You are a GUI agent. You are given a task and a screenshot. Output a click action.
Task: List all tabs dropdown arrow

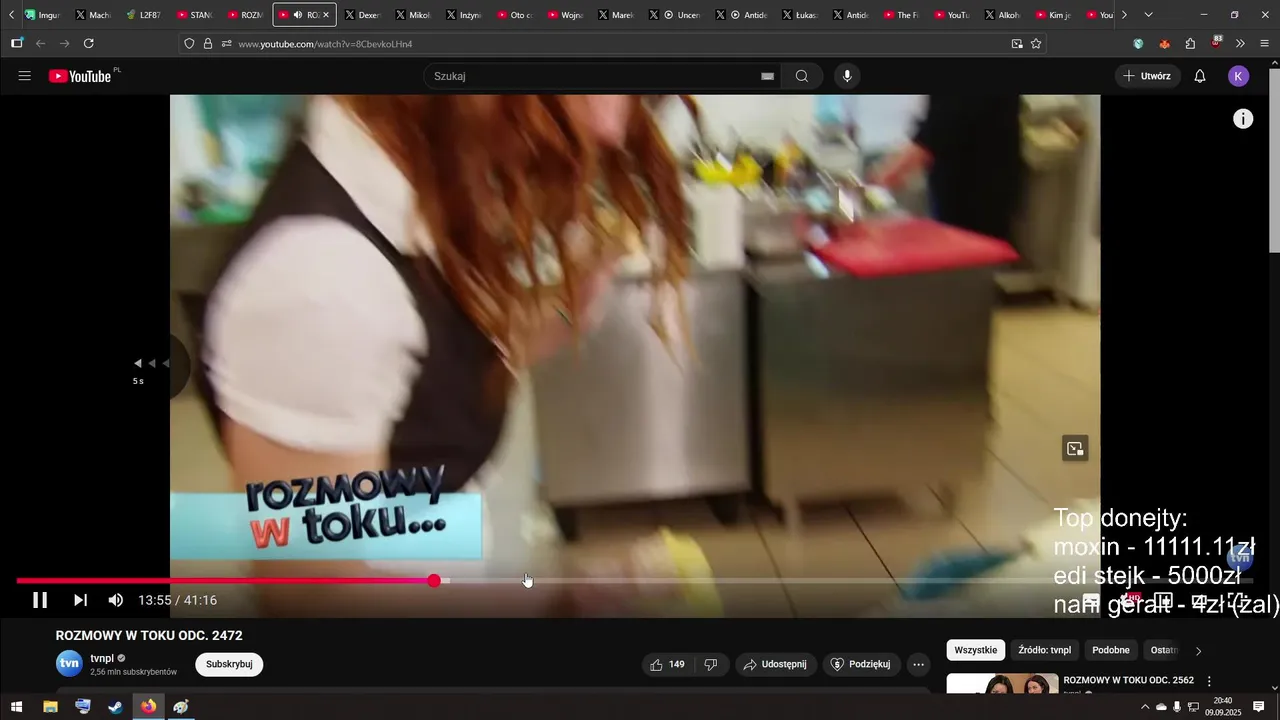(x=1148, y=15)
